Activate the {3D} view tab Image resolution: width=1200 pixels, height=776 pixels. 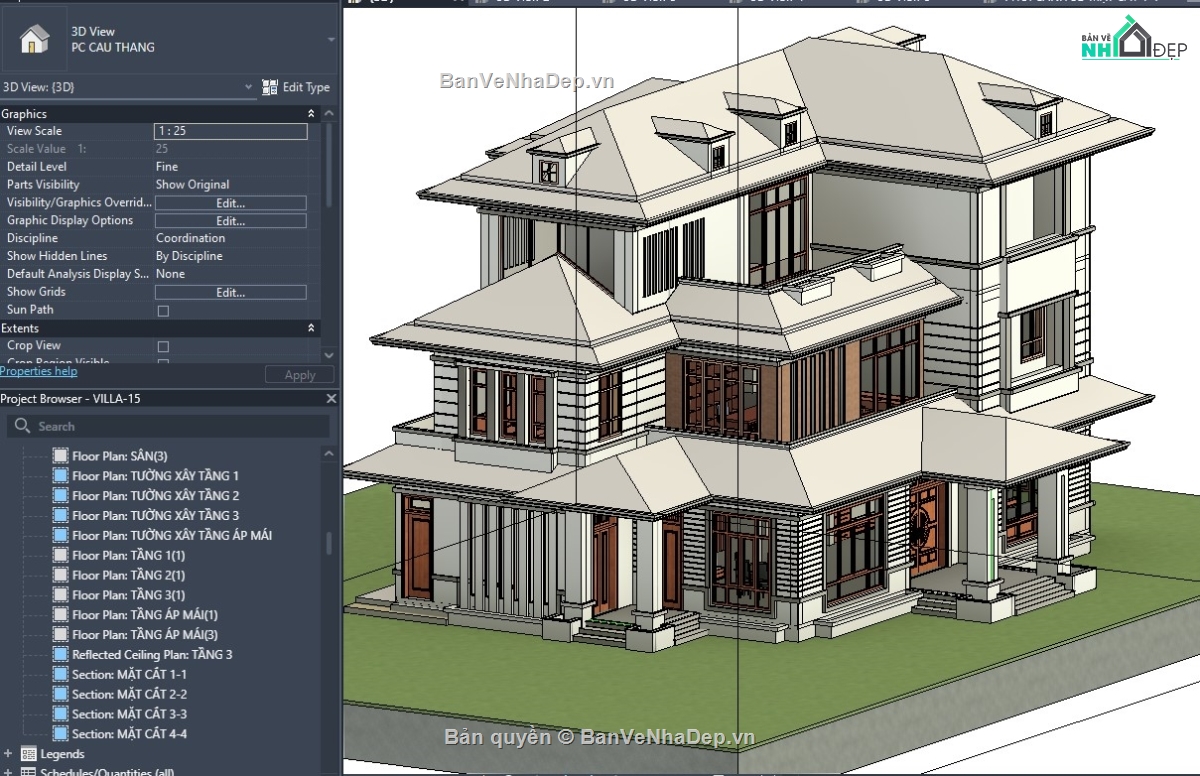(385, 3)
